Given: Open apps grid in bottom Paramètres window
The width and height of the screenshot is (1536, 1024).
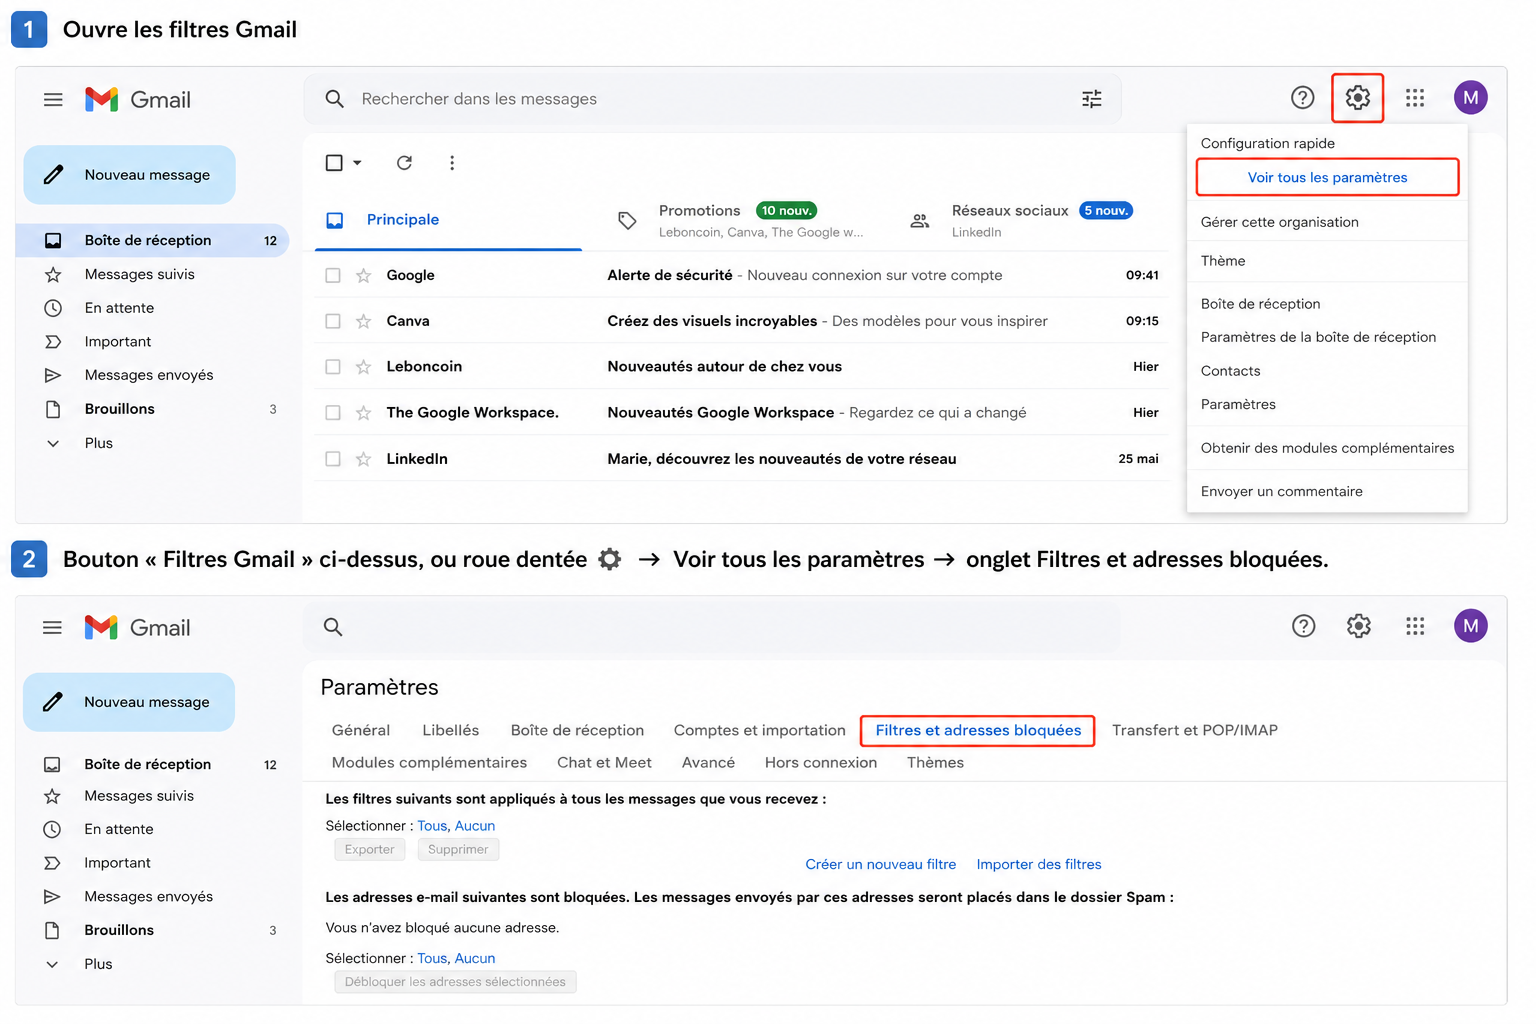Looking at the screenshot, I should pos(1414,626).
